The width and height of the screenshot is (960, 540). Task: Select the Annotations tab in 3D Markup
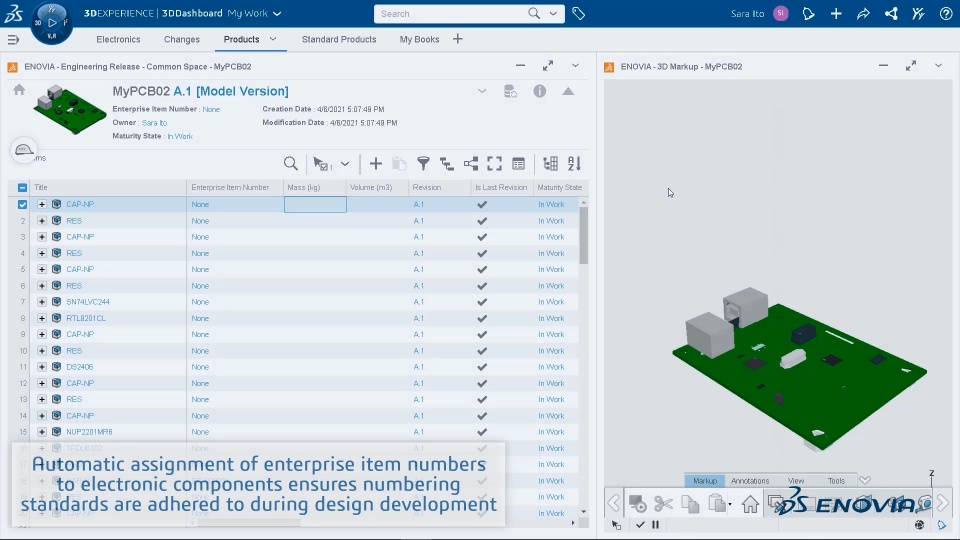750,481
